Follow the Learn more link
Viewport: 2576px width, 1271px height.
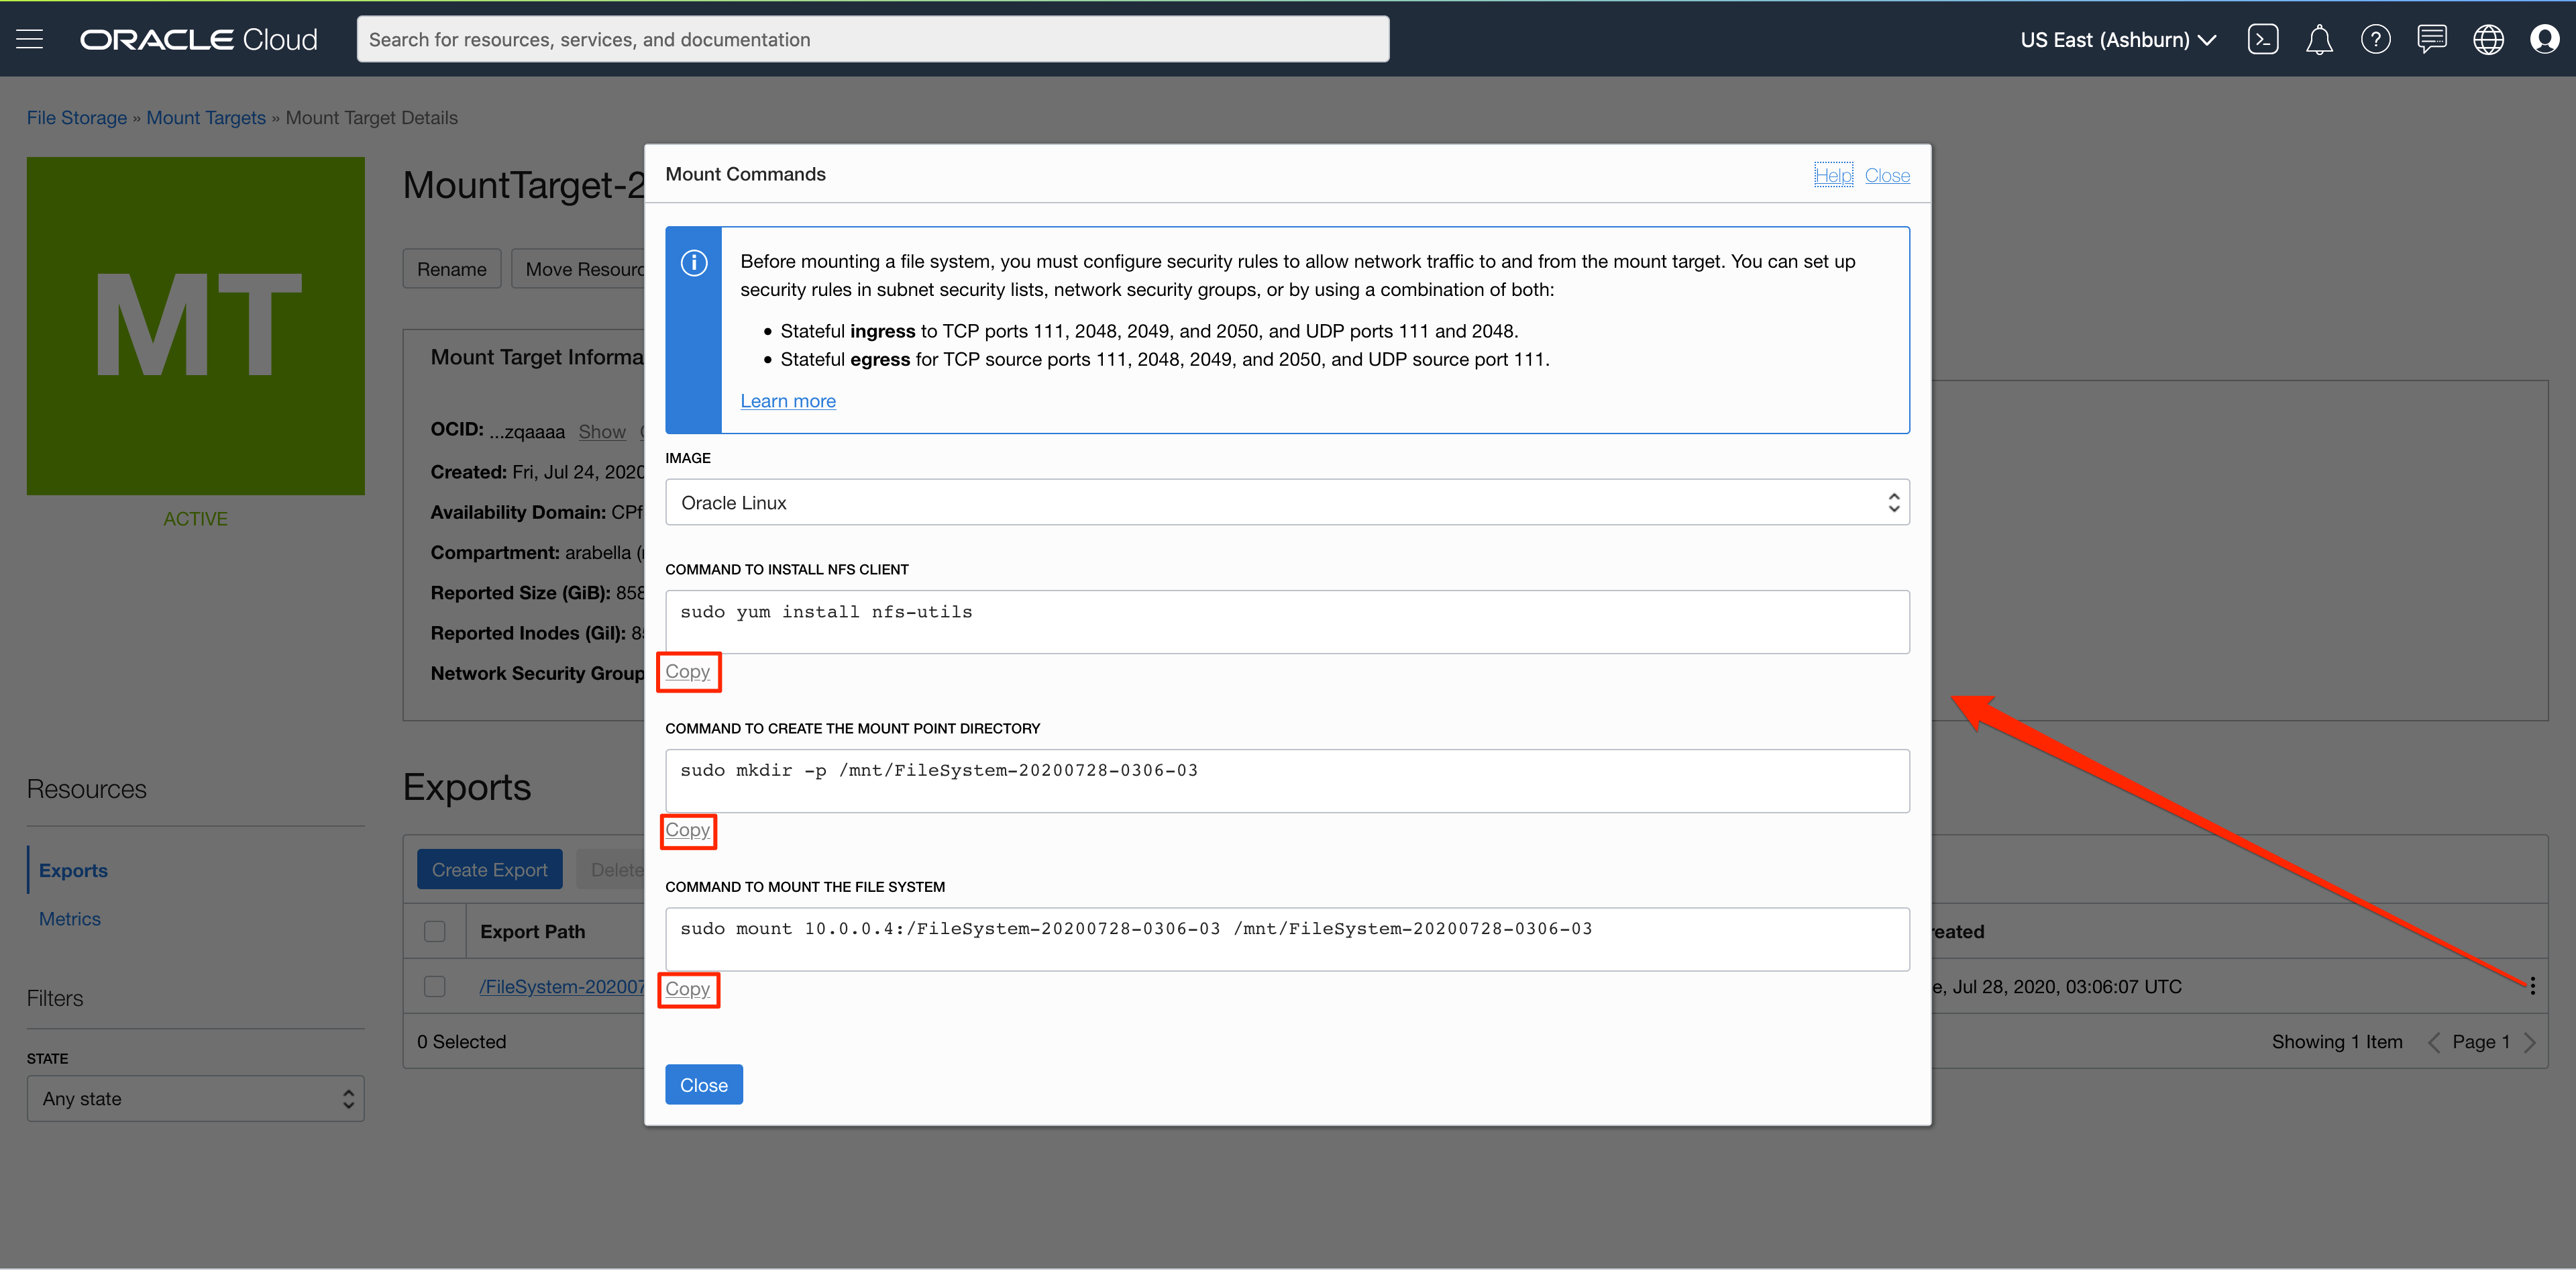(787, 401)
